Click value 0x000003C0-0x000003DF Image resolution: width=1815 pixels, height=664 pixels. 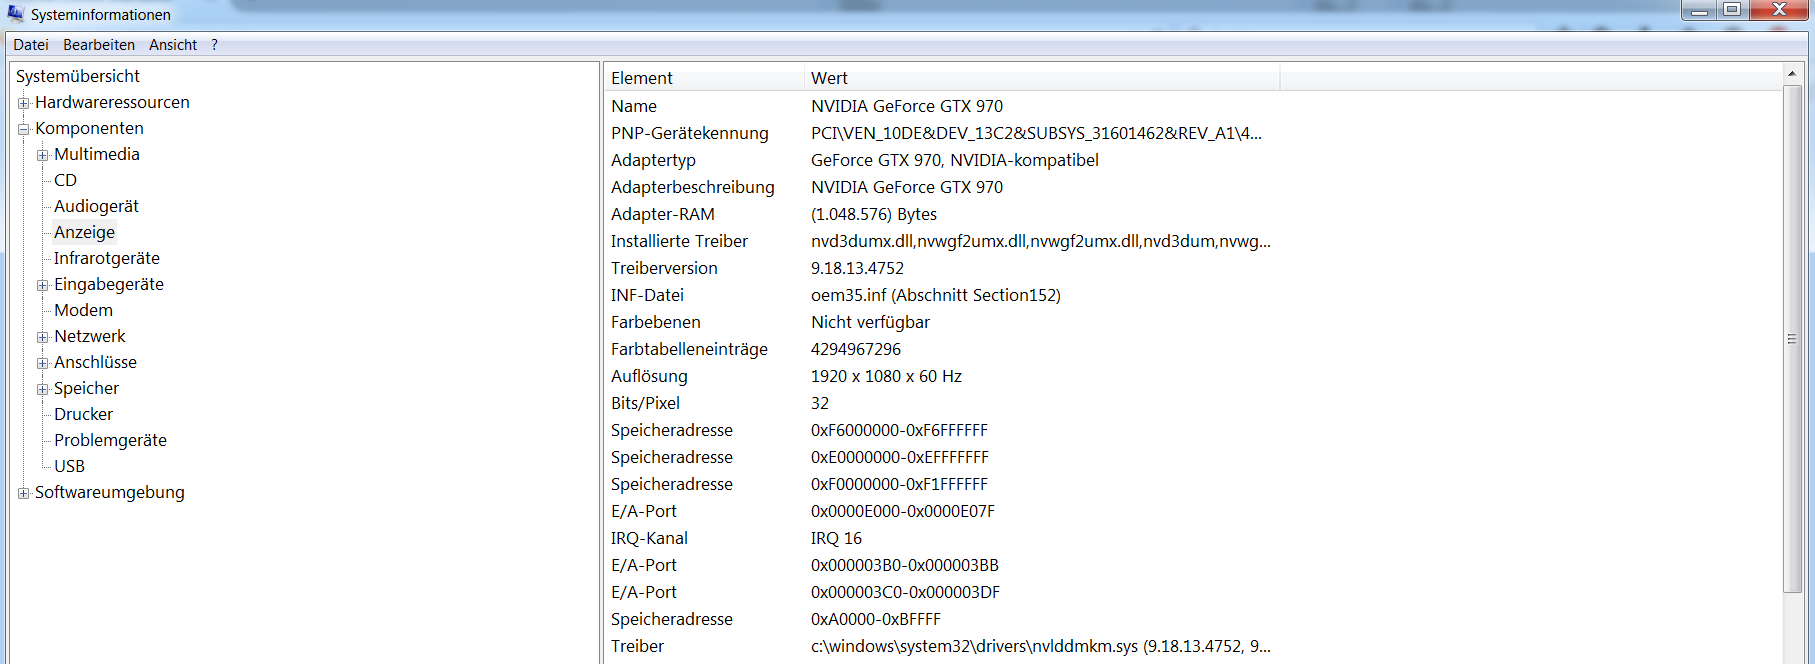pos(905,592)
